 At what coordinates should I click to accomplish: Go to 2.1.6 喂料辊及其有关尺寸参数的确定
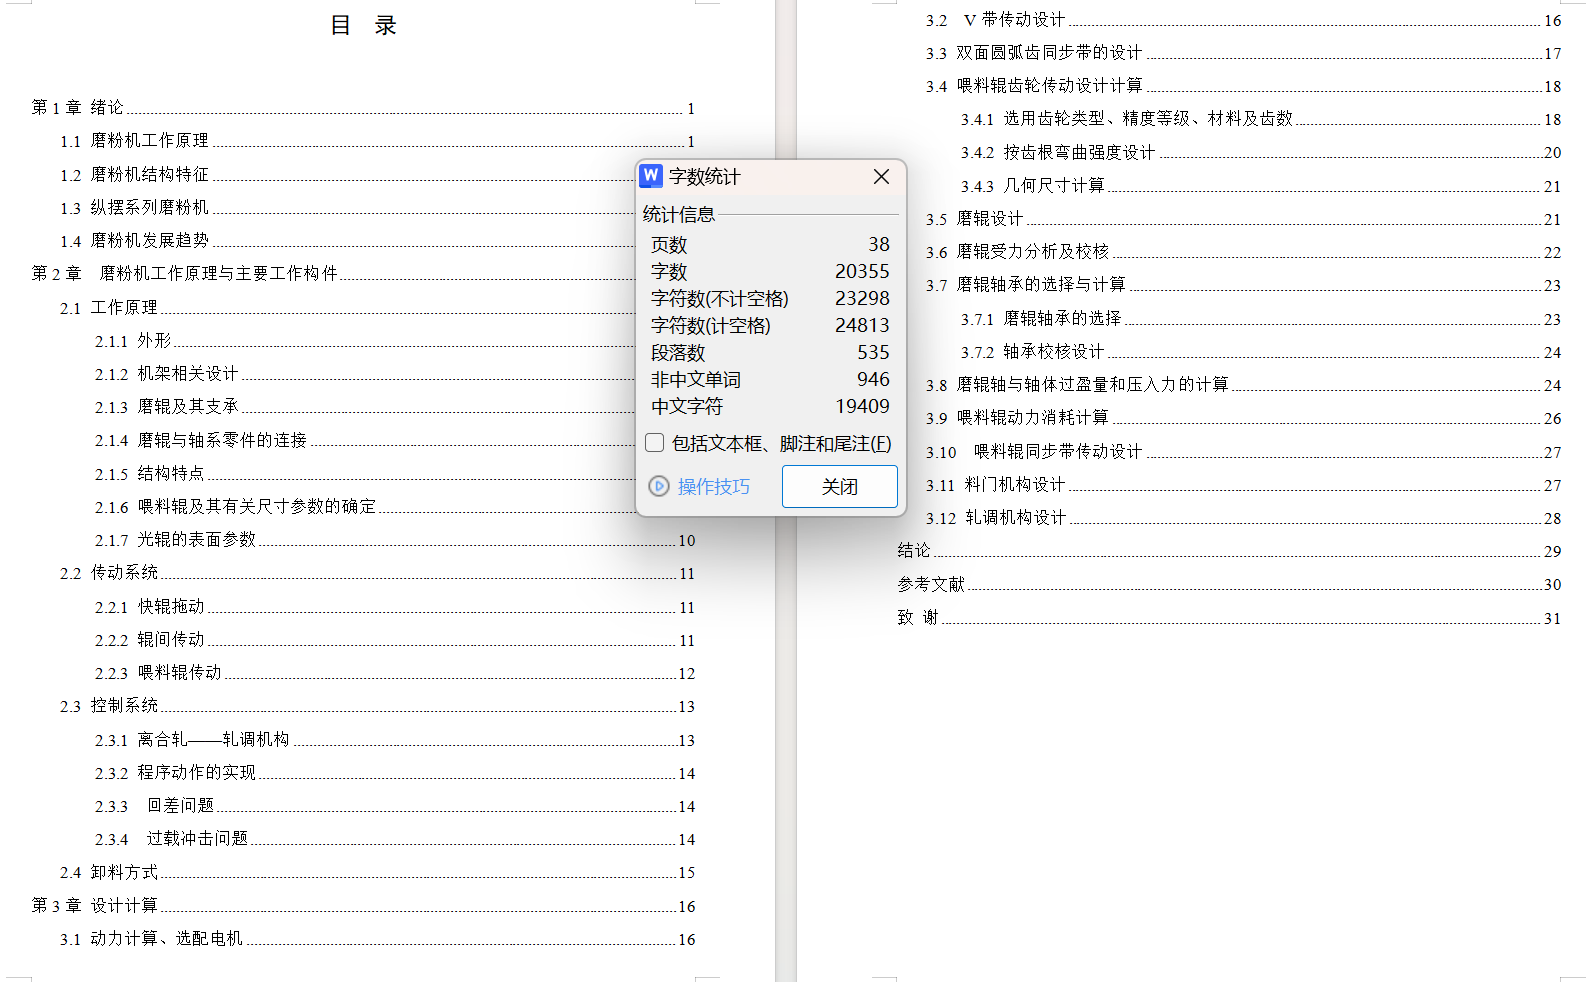365,507
